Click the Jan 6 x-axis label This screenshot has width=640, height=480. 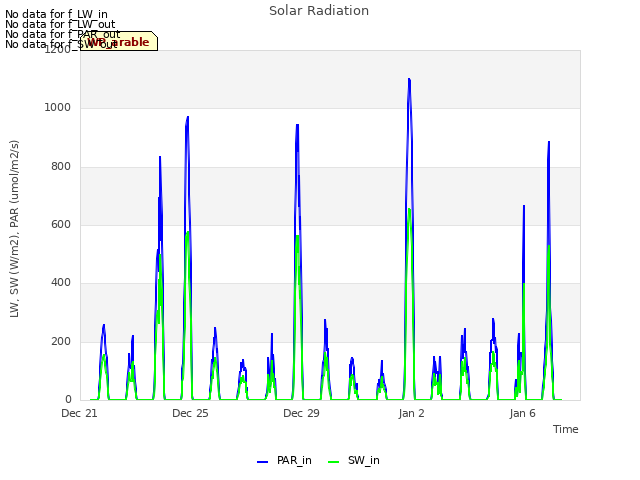pyautogui.click(x=522, y=413)
